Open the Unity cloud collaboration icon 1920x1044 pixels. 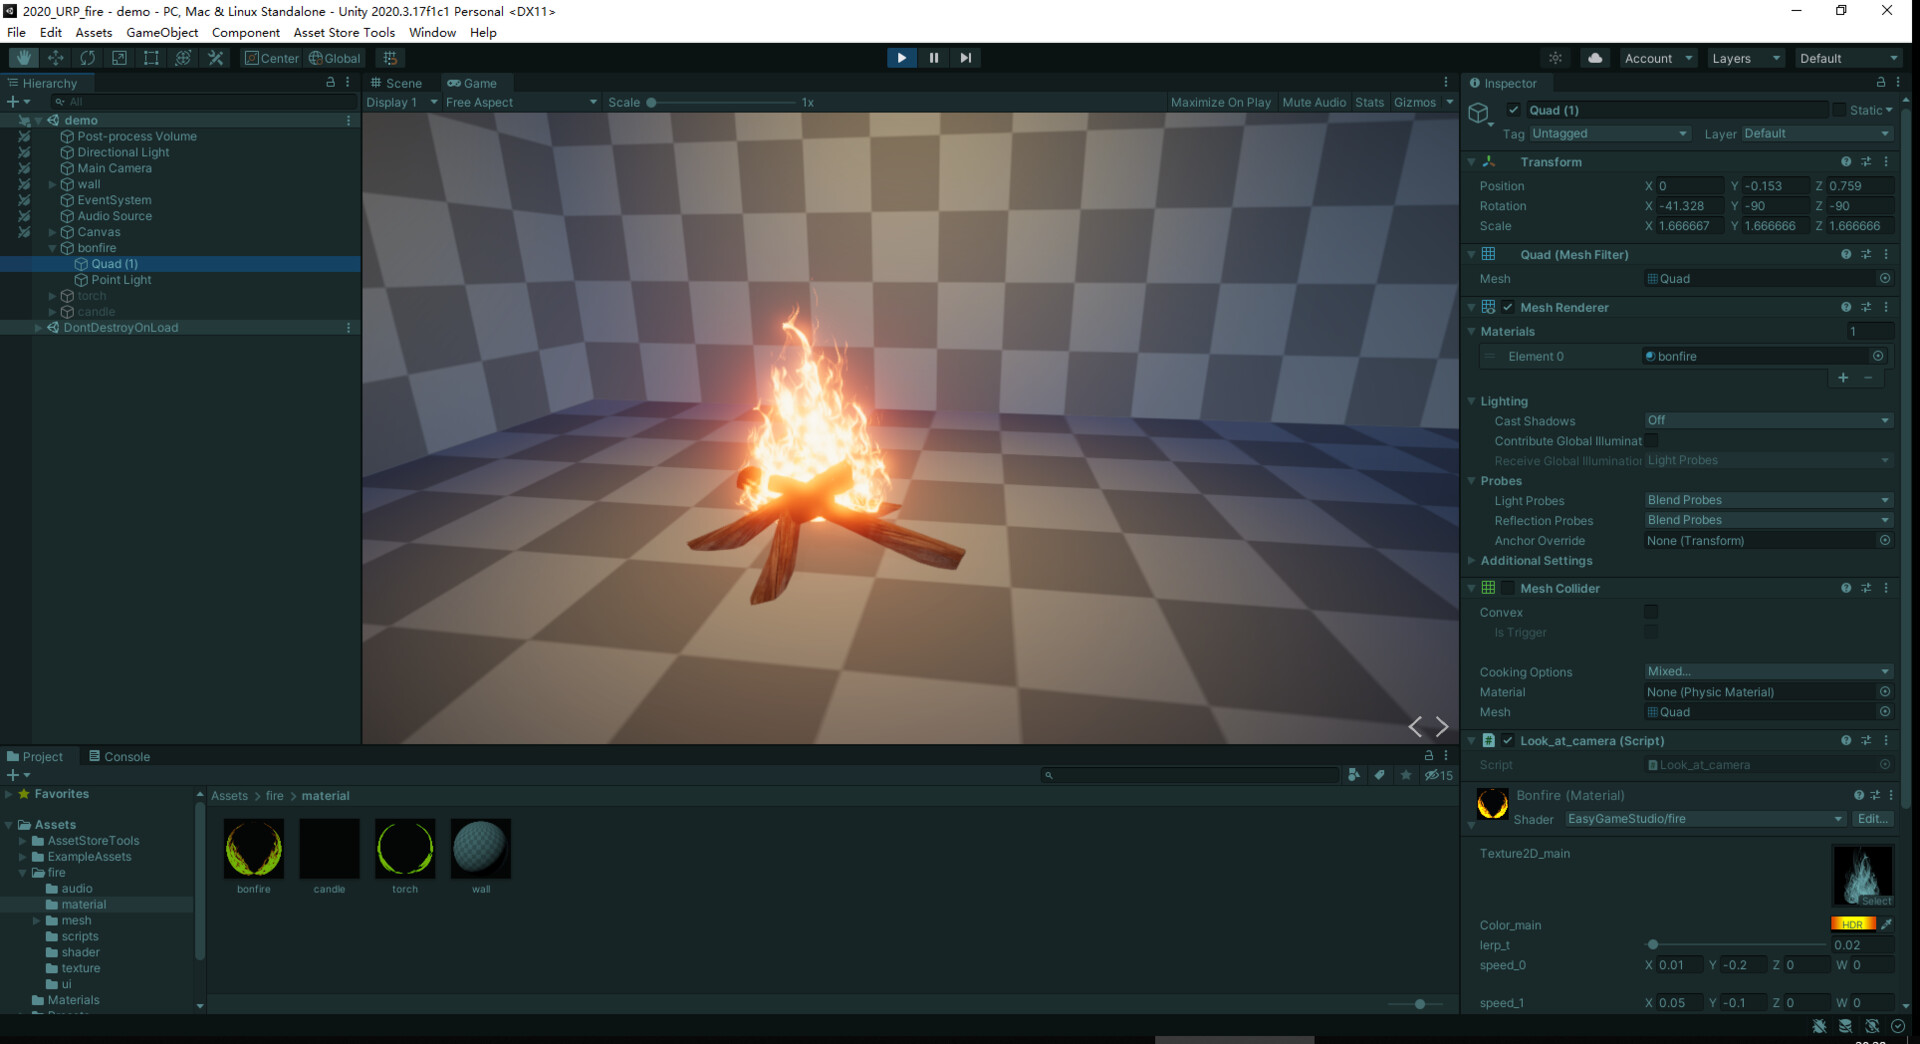pos(1594,57)
